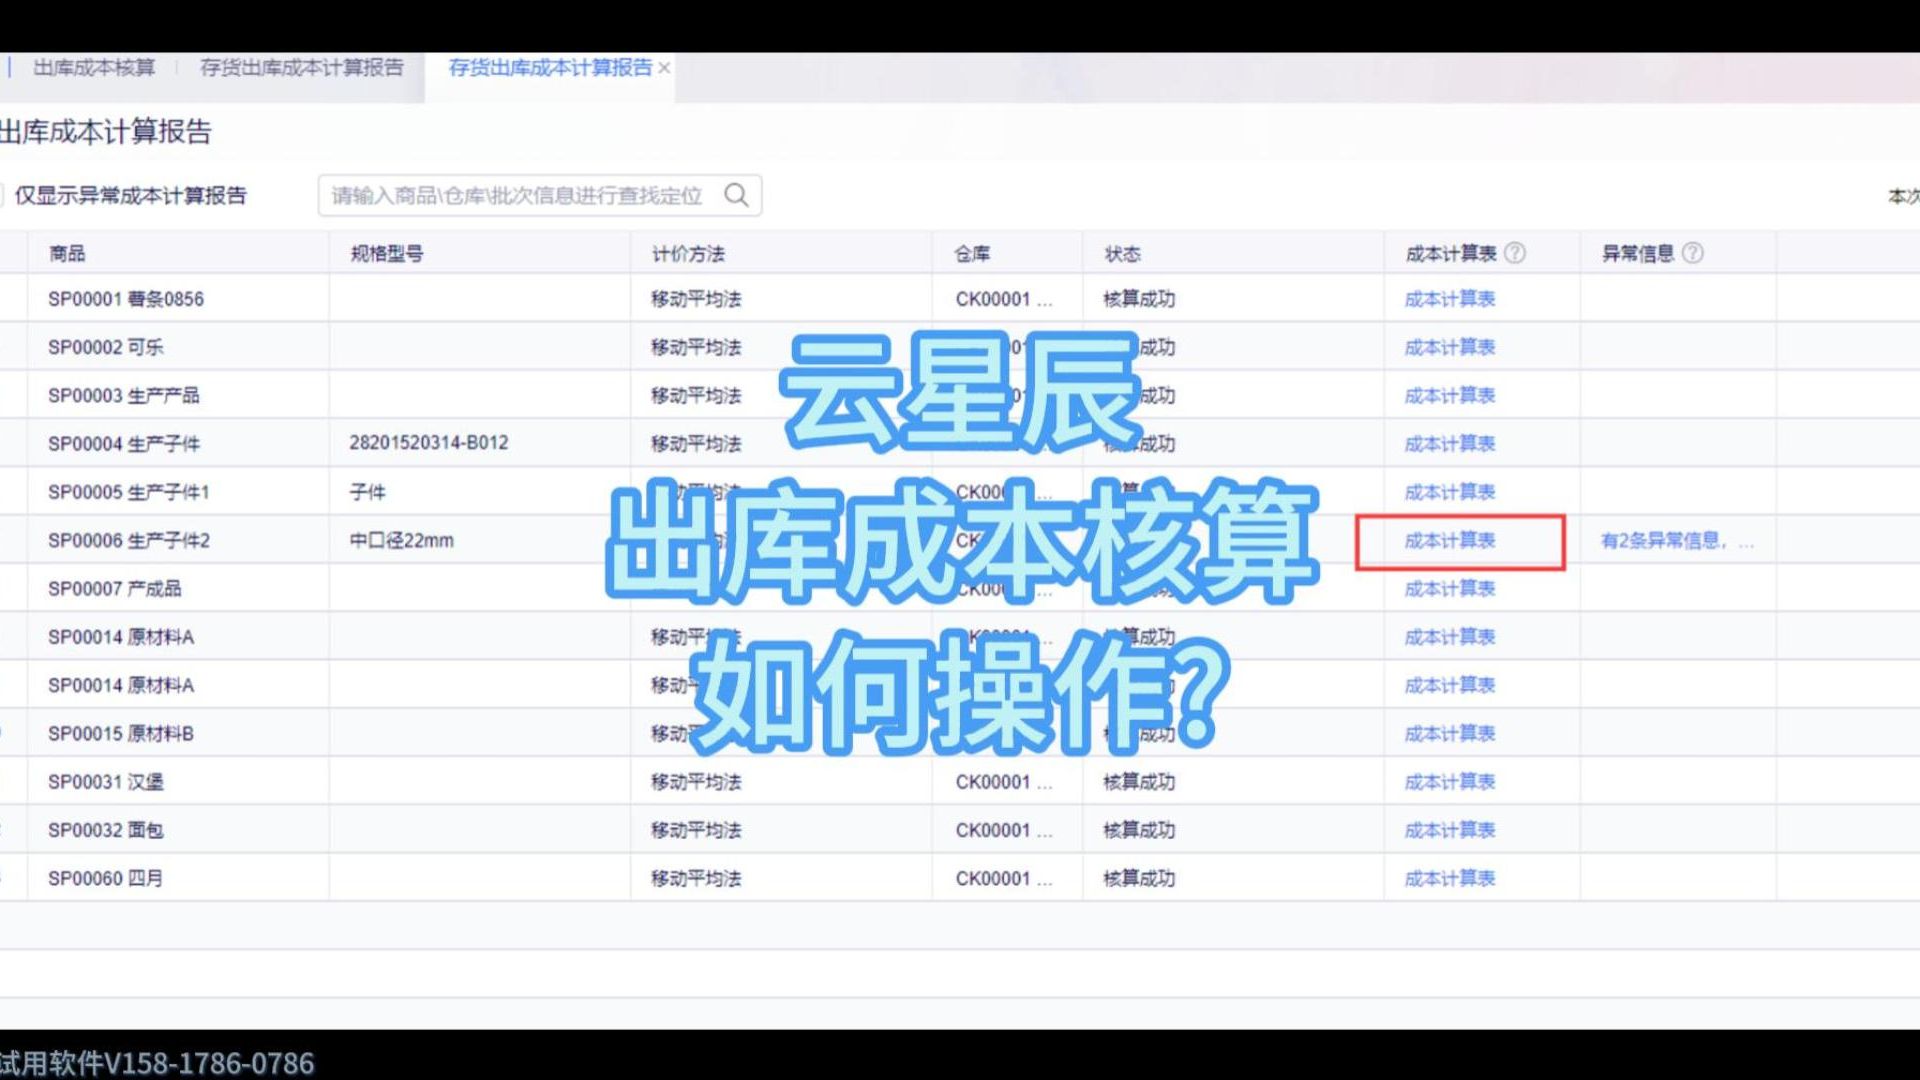
Task: Open 成本计算表 link for SP00002 可乐
Action: point(1449,347)
